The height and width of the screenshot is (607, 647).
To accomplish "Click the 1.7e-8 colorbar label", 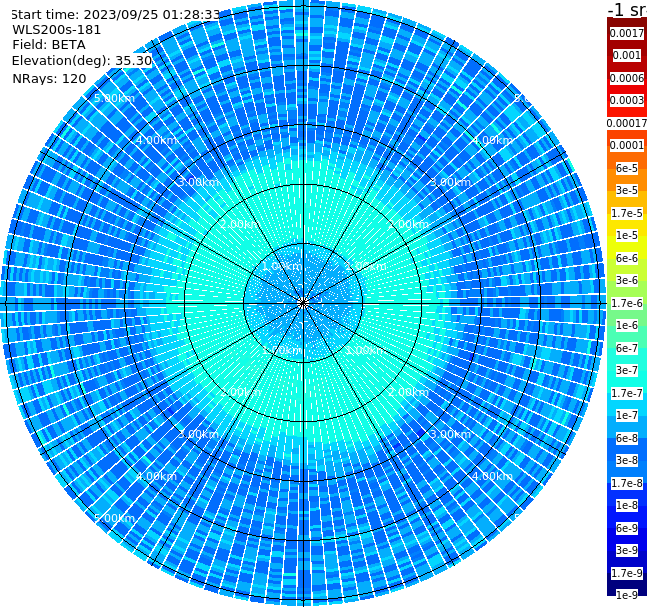I will [627, 483].
